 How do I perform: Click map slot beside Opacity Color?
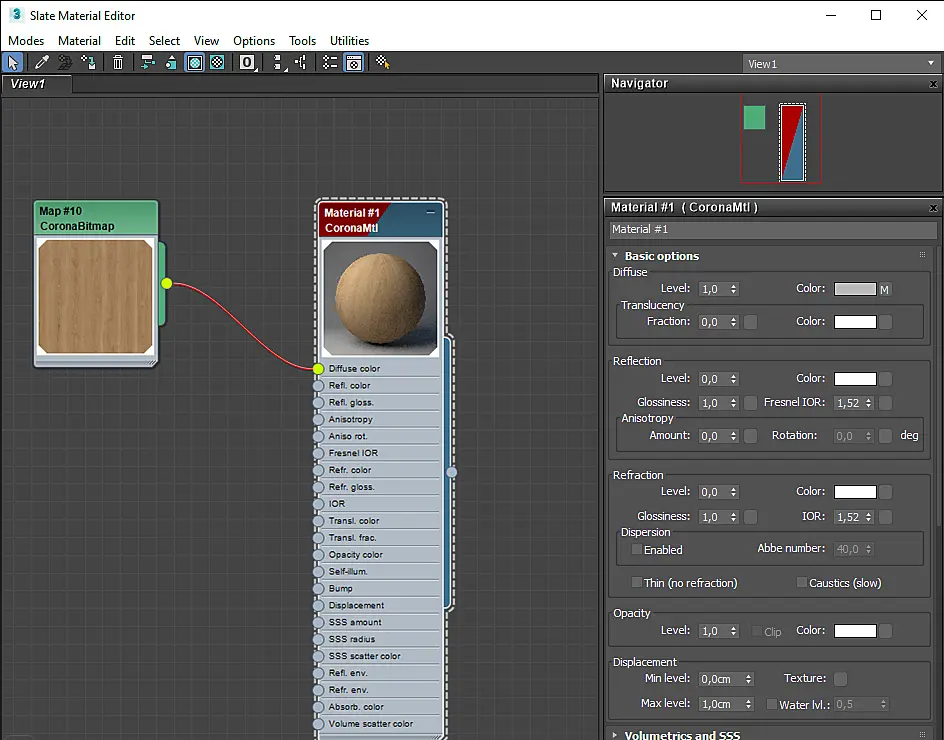pyautogui.click(x=885, y=631)
